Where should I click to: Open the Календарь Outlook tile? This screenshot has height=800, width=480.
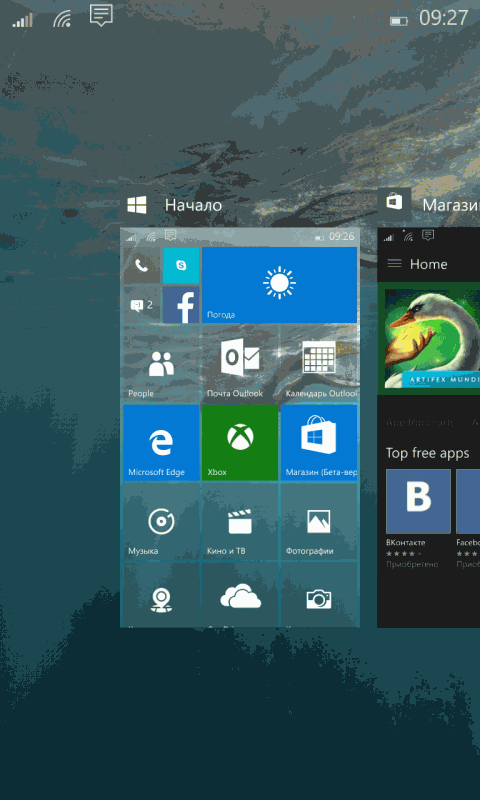tap(319, 364)
